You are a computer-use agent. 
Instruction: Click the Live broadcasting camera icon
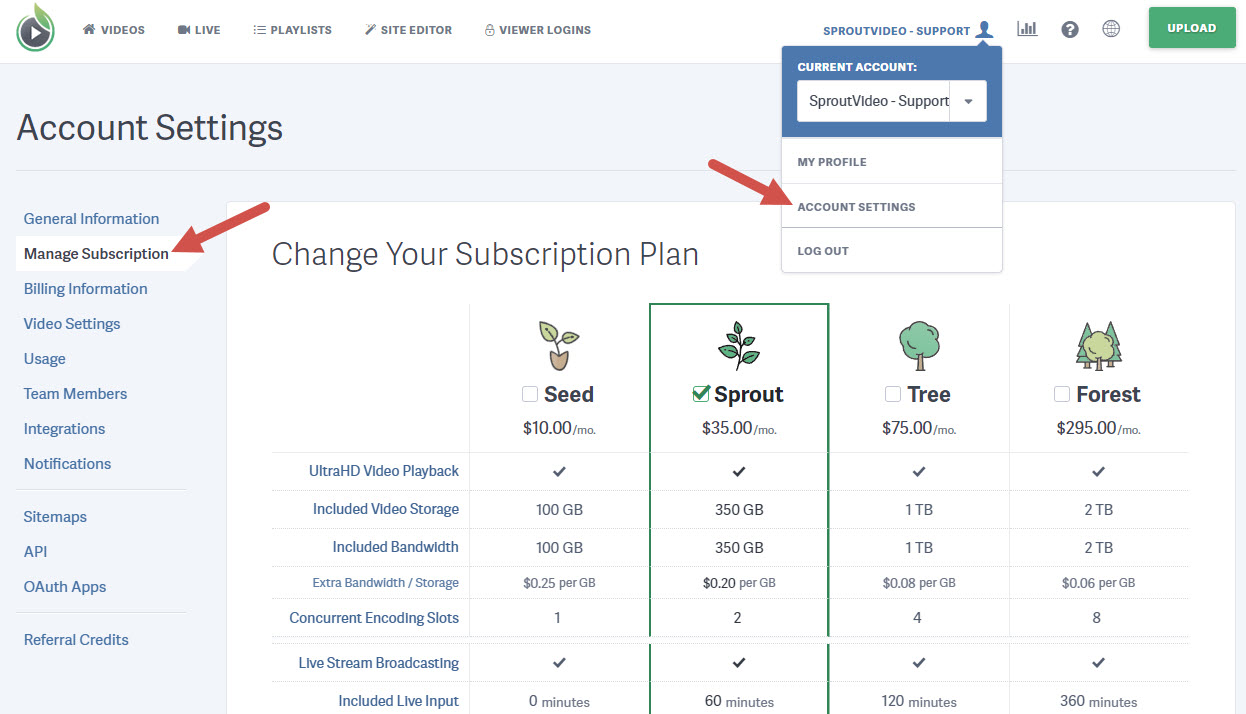coord(185,29)
